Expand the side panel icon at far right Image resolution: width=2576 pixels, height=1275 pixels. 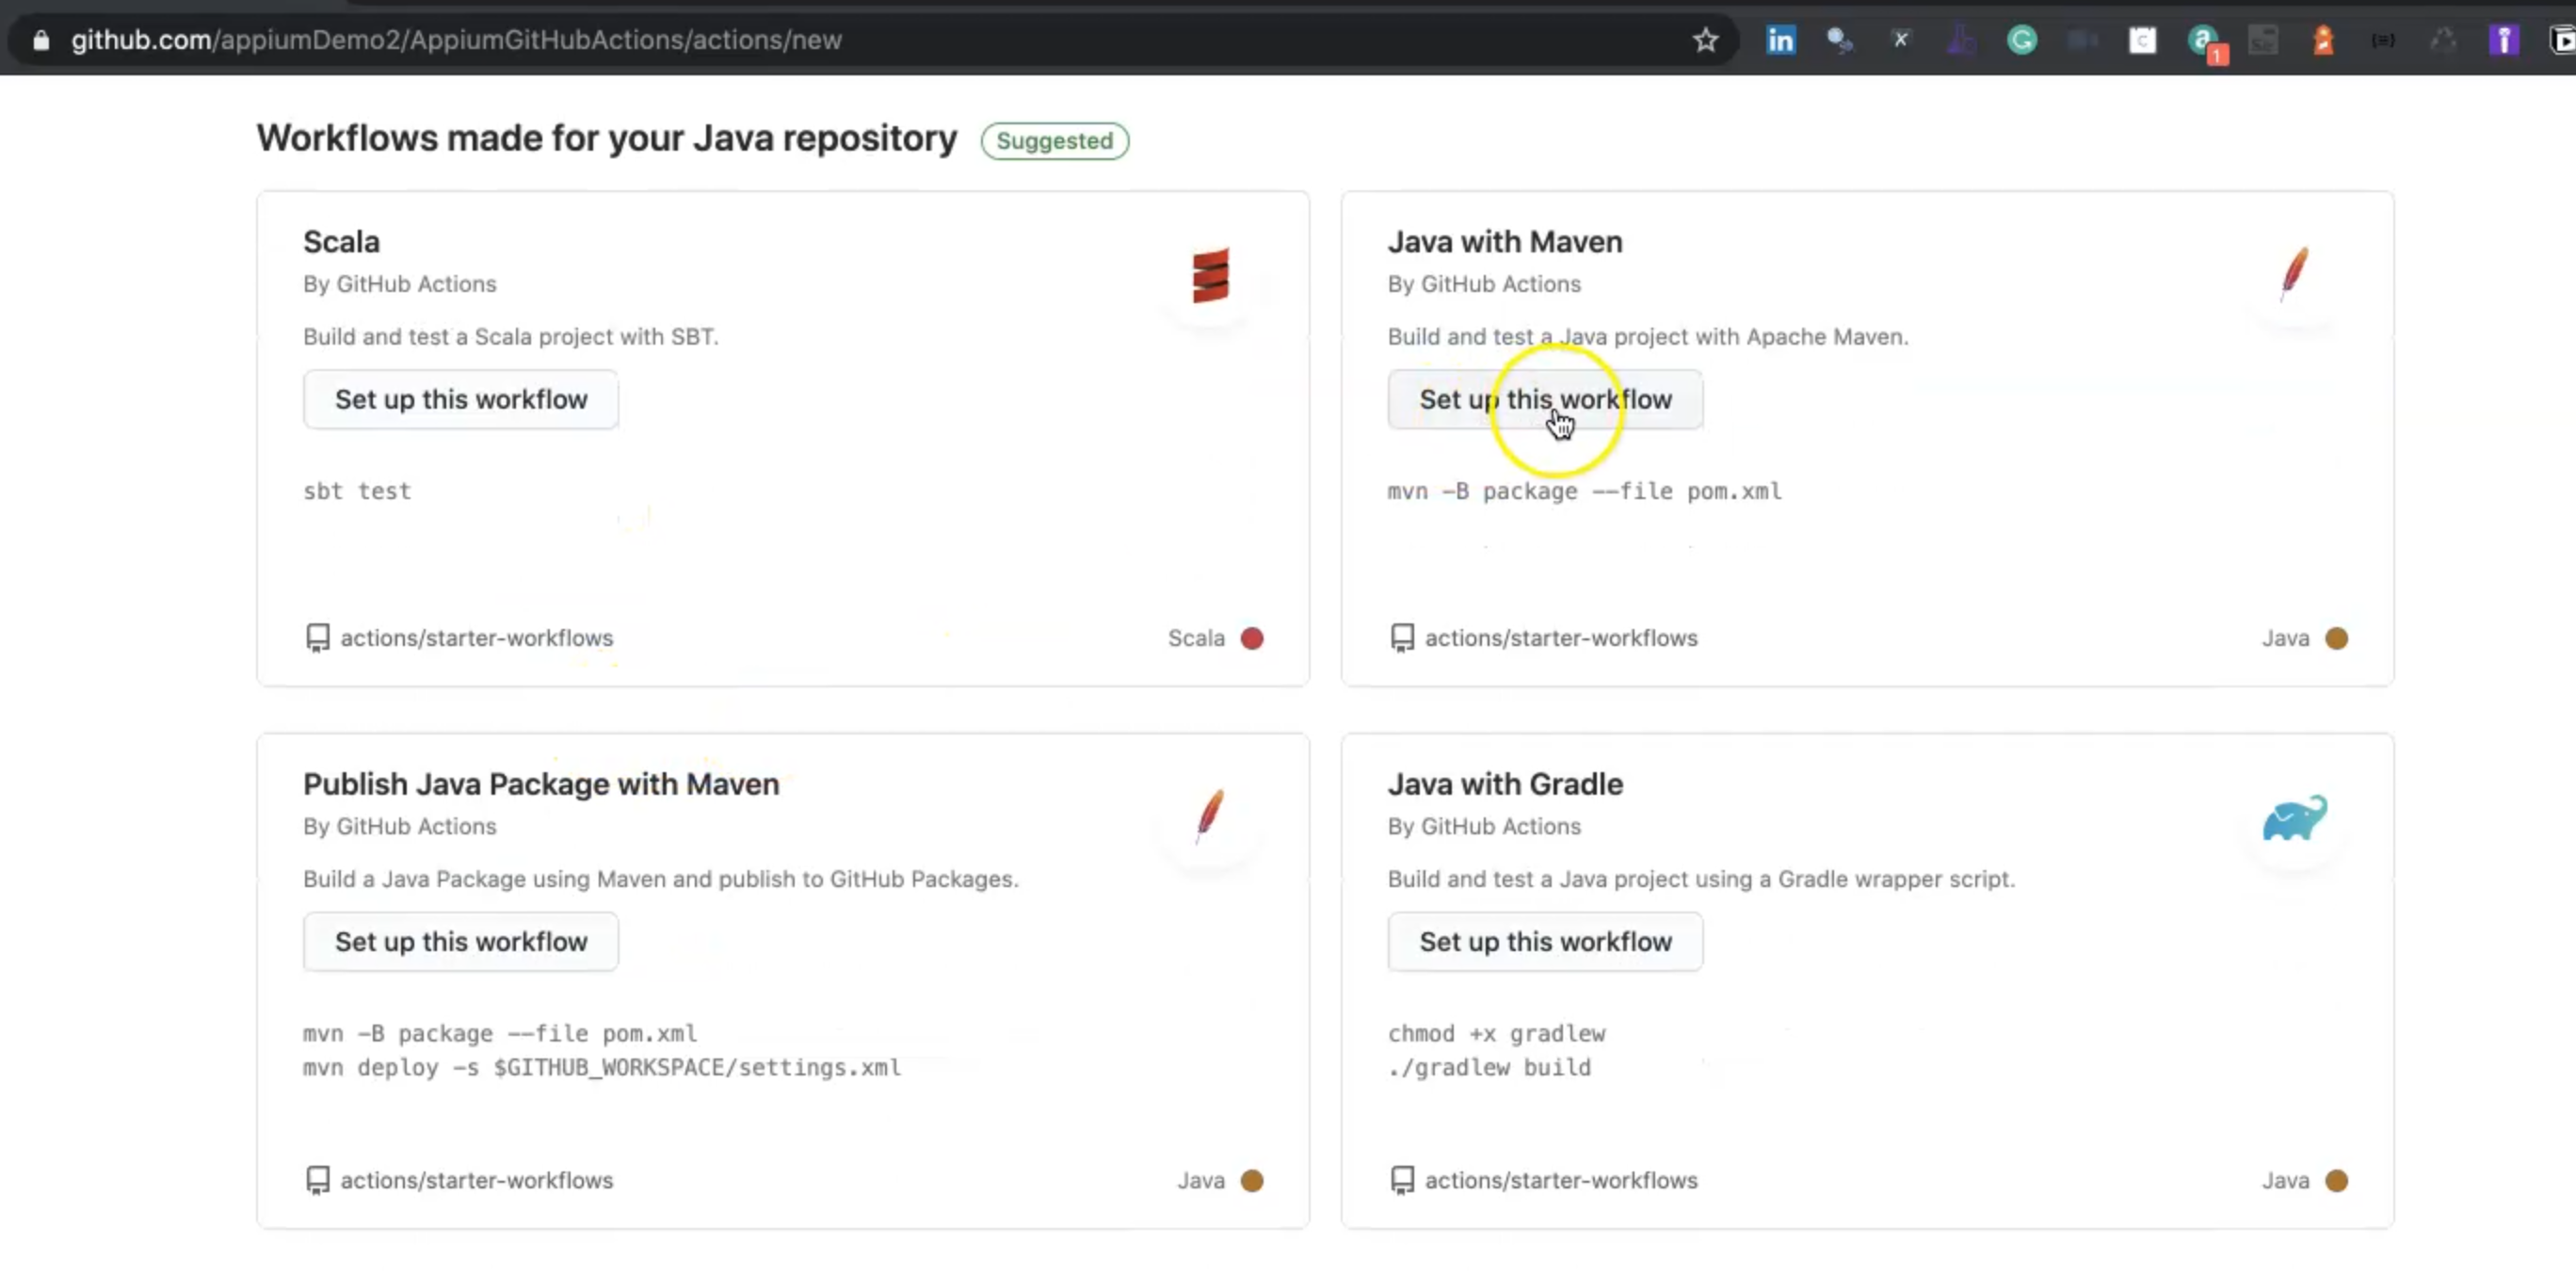coord(2561,40)
